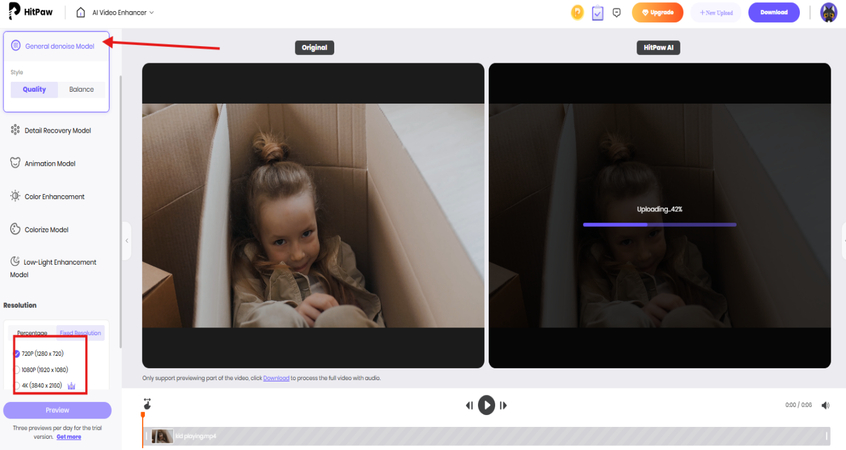Click the orange timeline playhead
The height and width of the screenshot is (450, 846).
click(143, 429)
